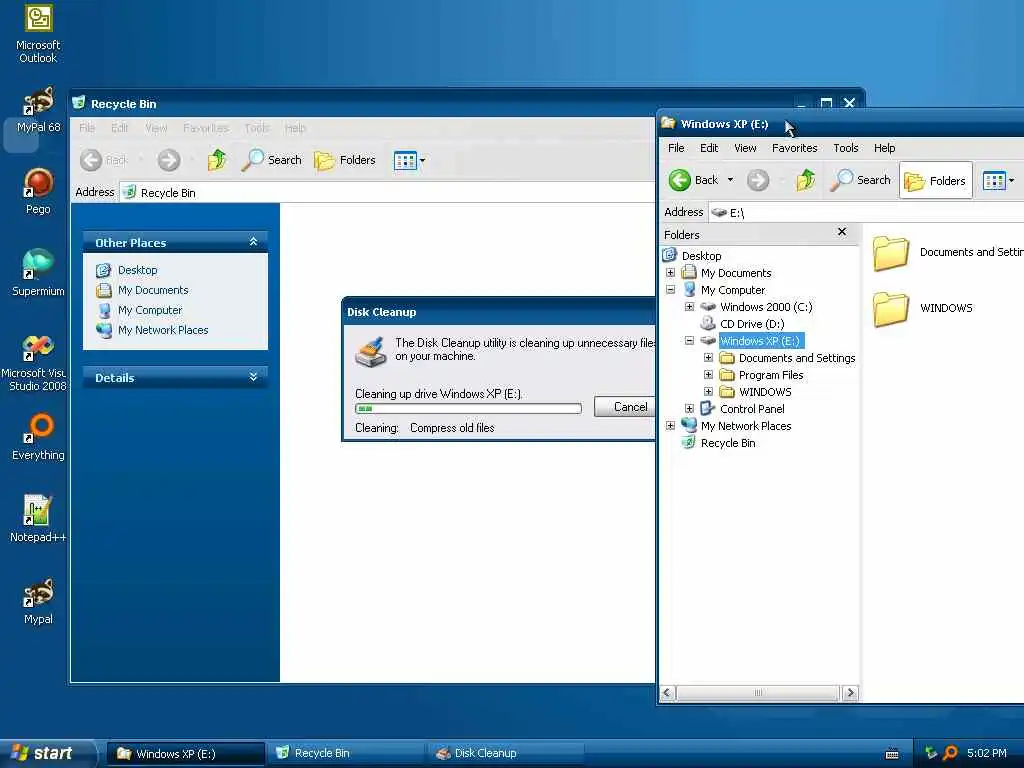Click Forward arrow in Windows XP (E:) window
Image resolution: width=1024 pixels, height=768 pixels.
pyautogui.click(x=758, y=180)
